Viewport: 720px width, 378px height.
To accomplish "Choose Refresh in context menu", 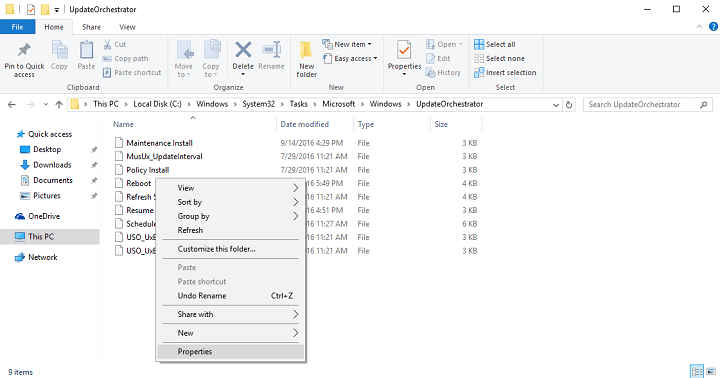I will 231,230.
